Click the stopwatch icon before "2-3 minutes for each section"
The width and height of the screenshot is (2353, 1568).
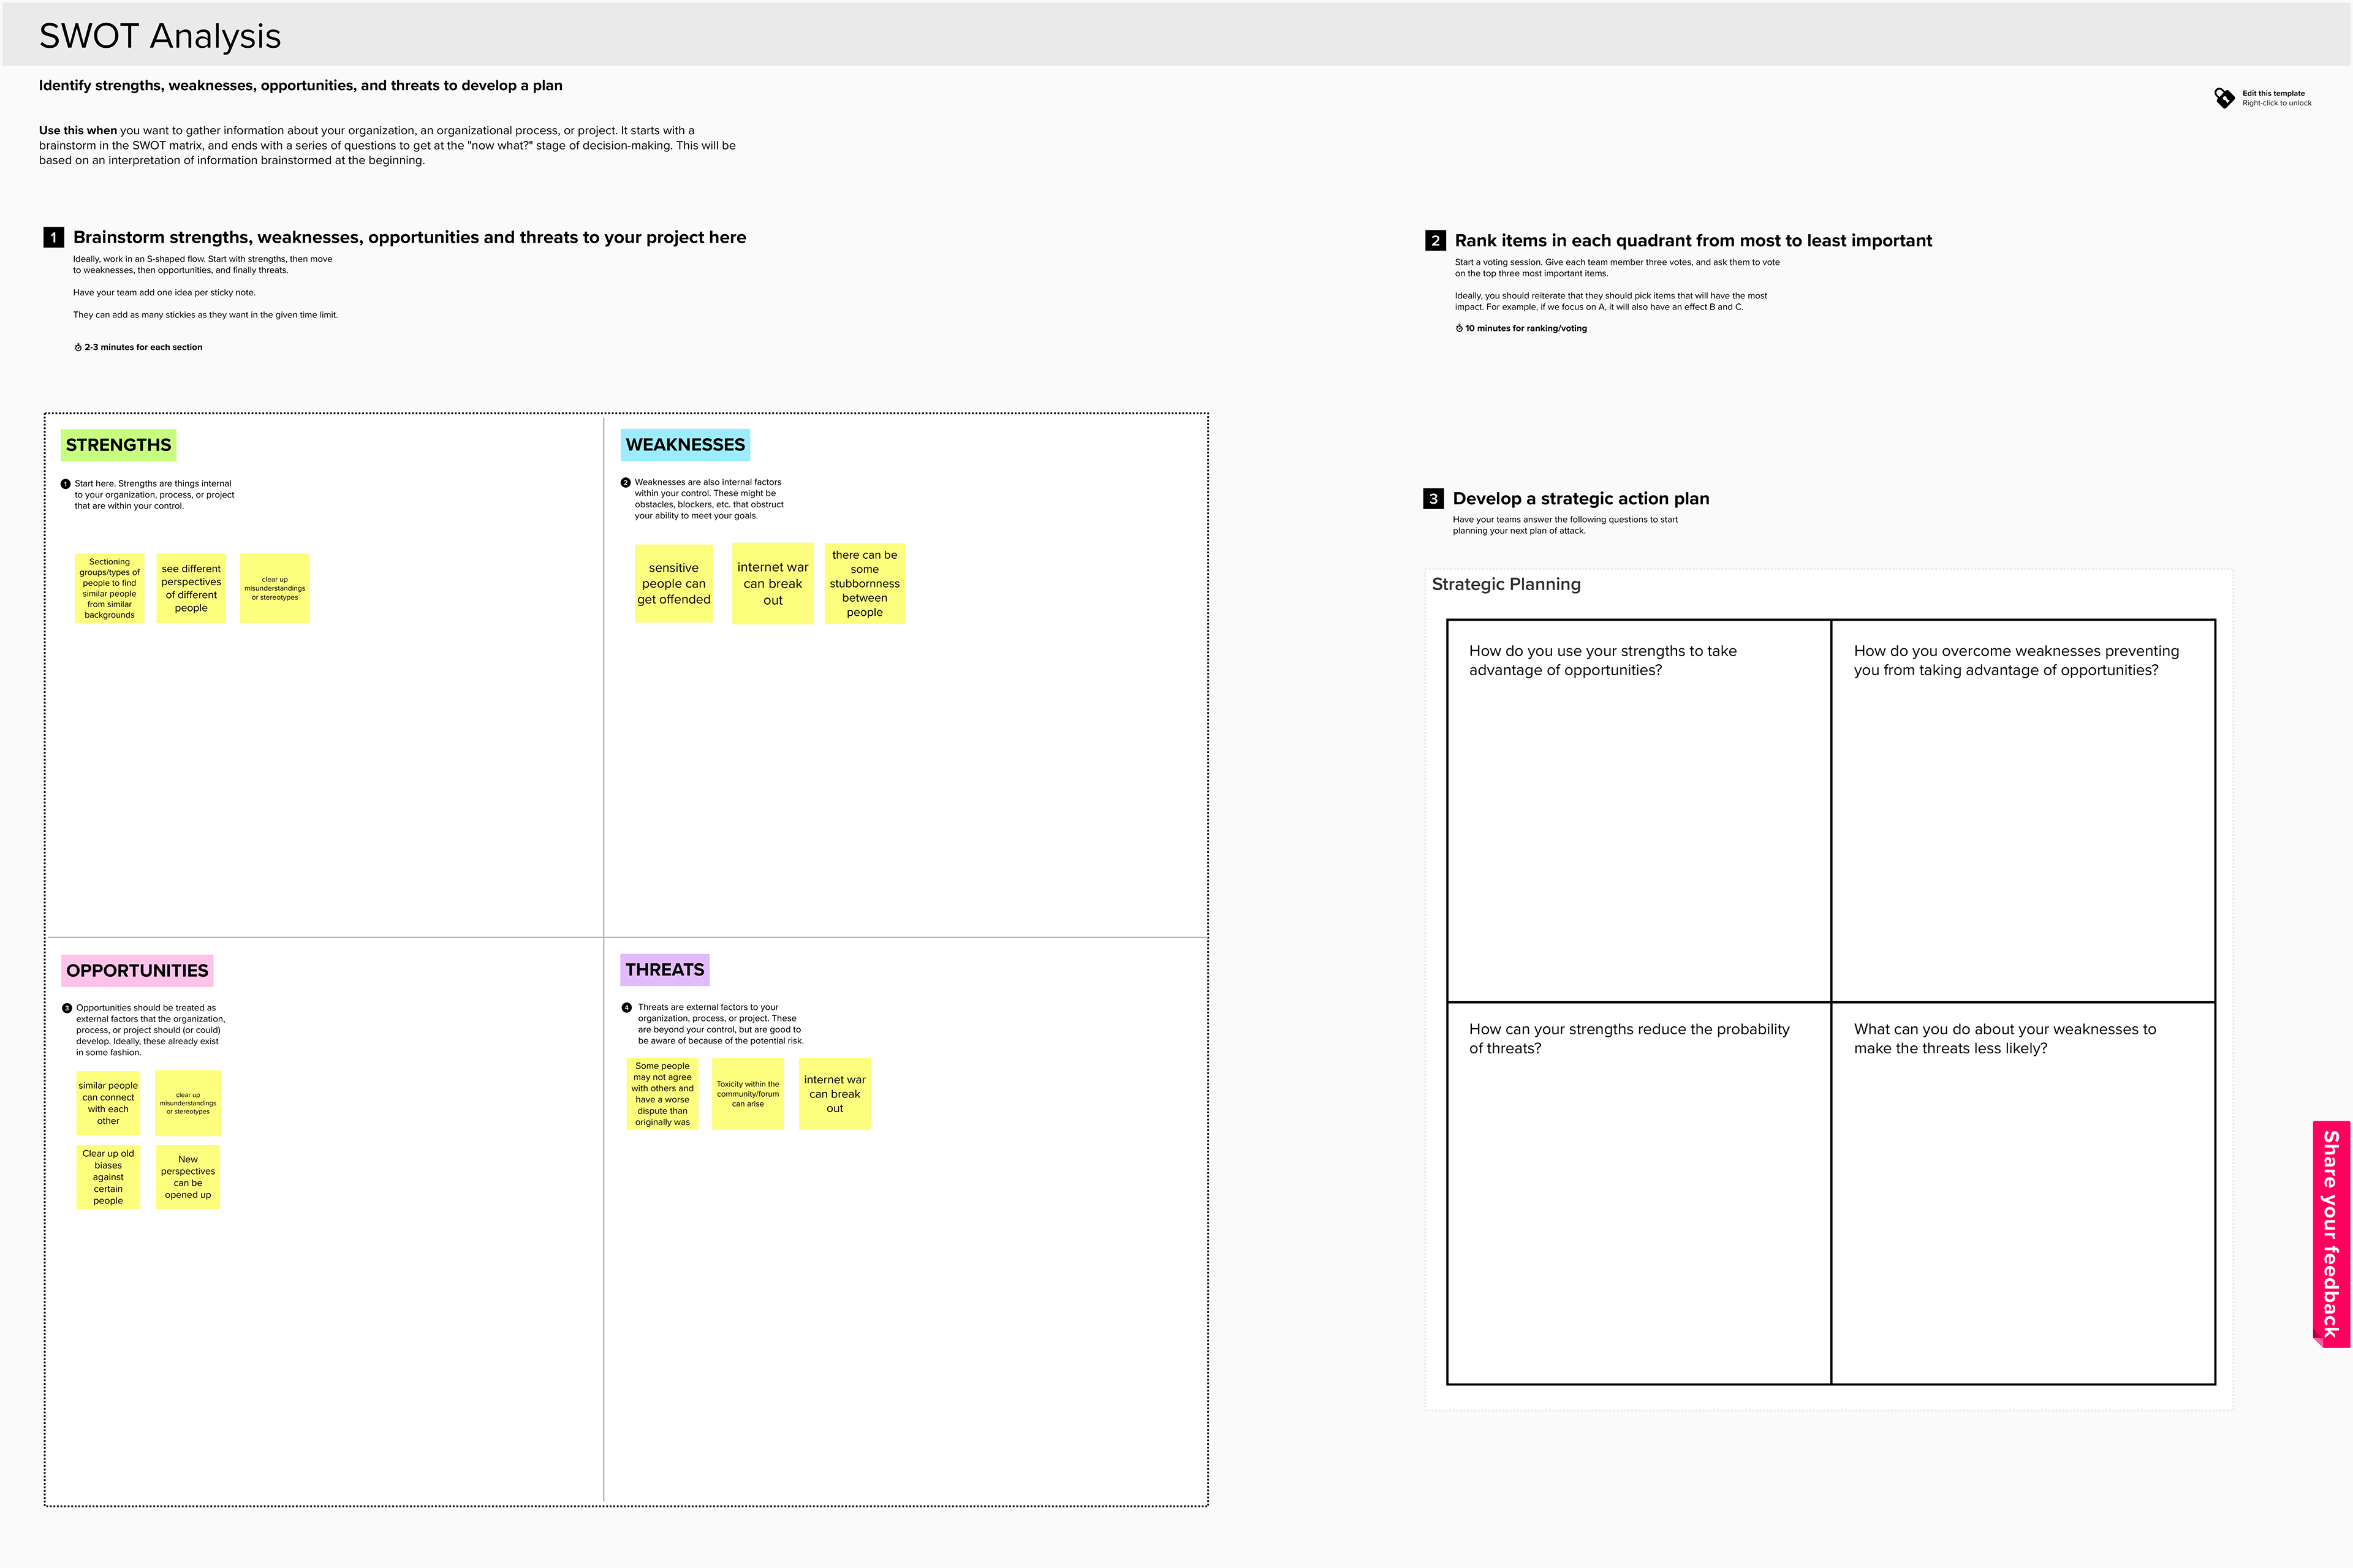pos(78,347)
